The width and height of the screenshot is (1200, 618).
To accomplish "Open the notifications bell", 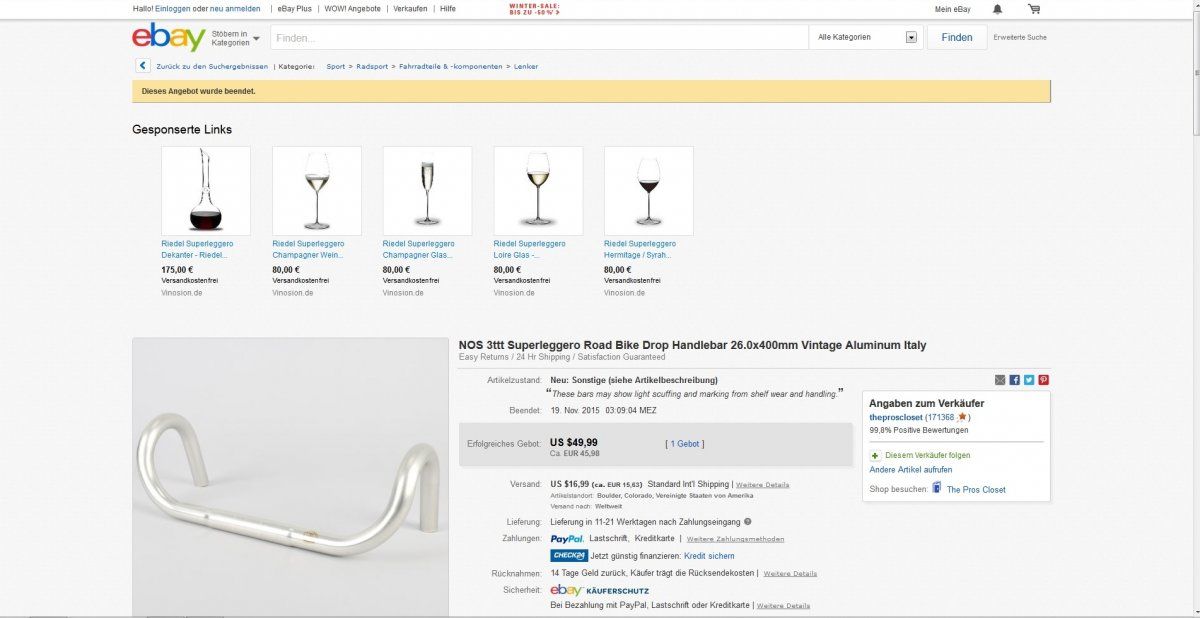I will click(997, 9).
